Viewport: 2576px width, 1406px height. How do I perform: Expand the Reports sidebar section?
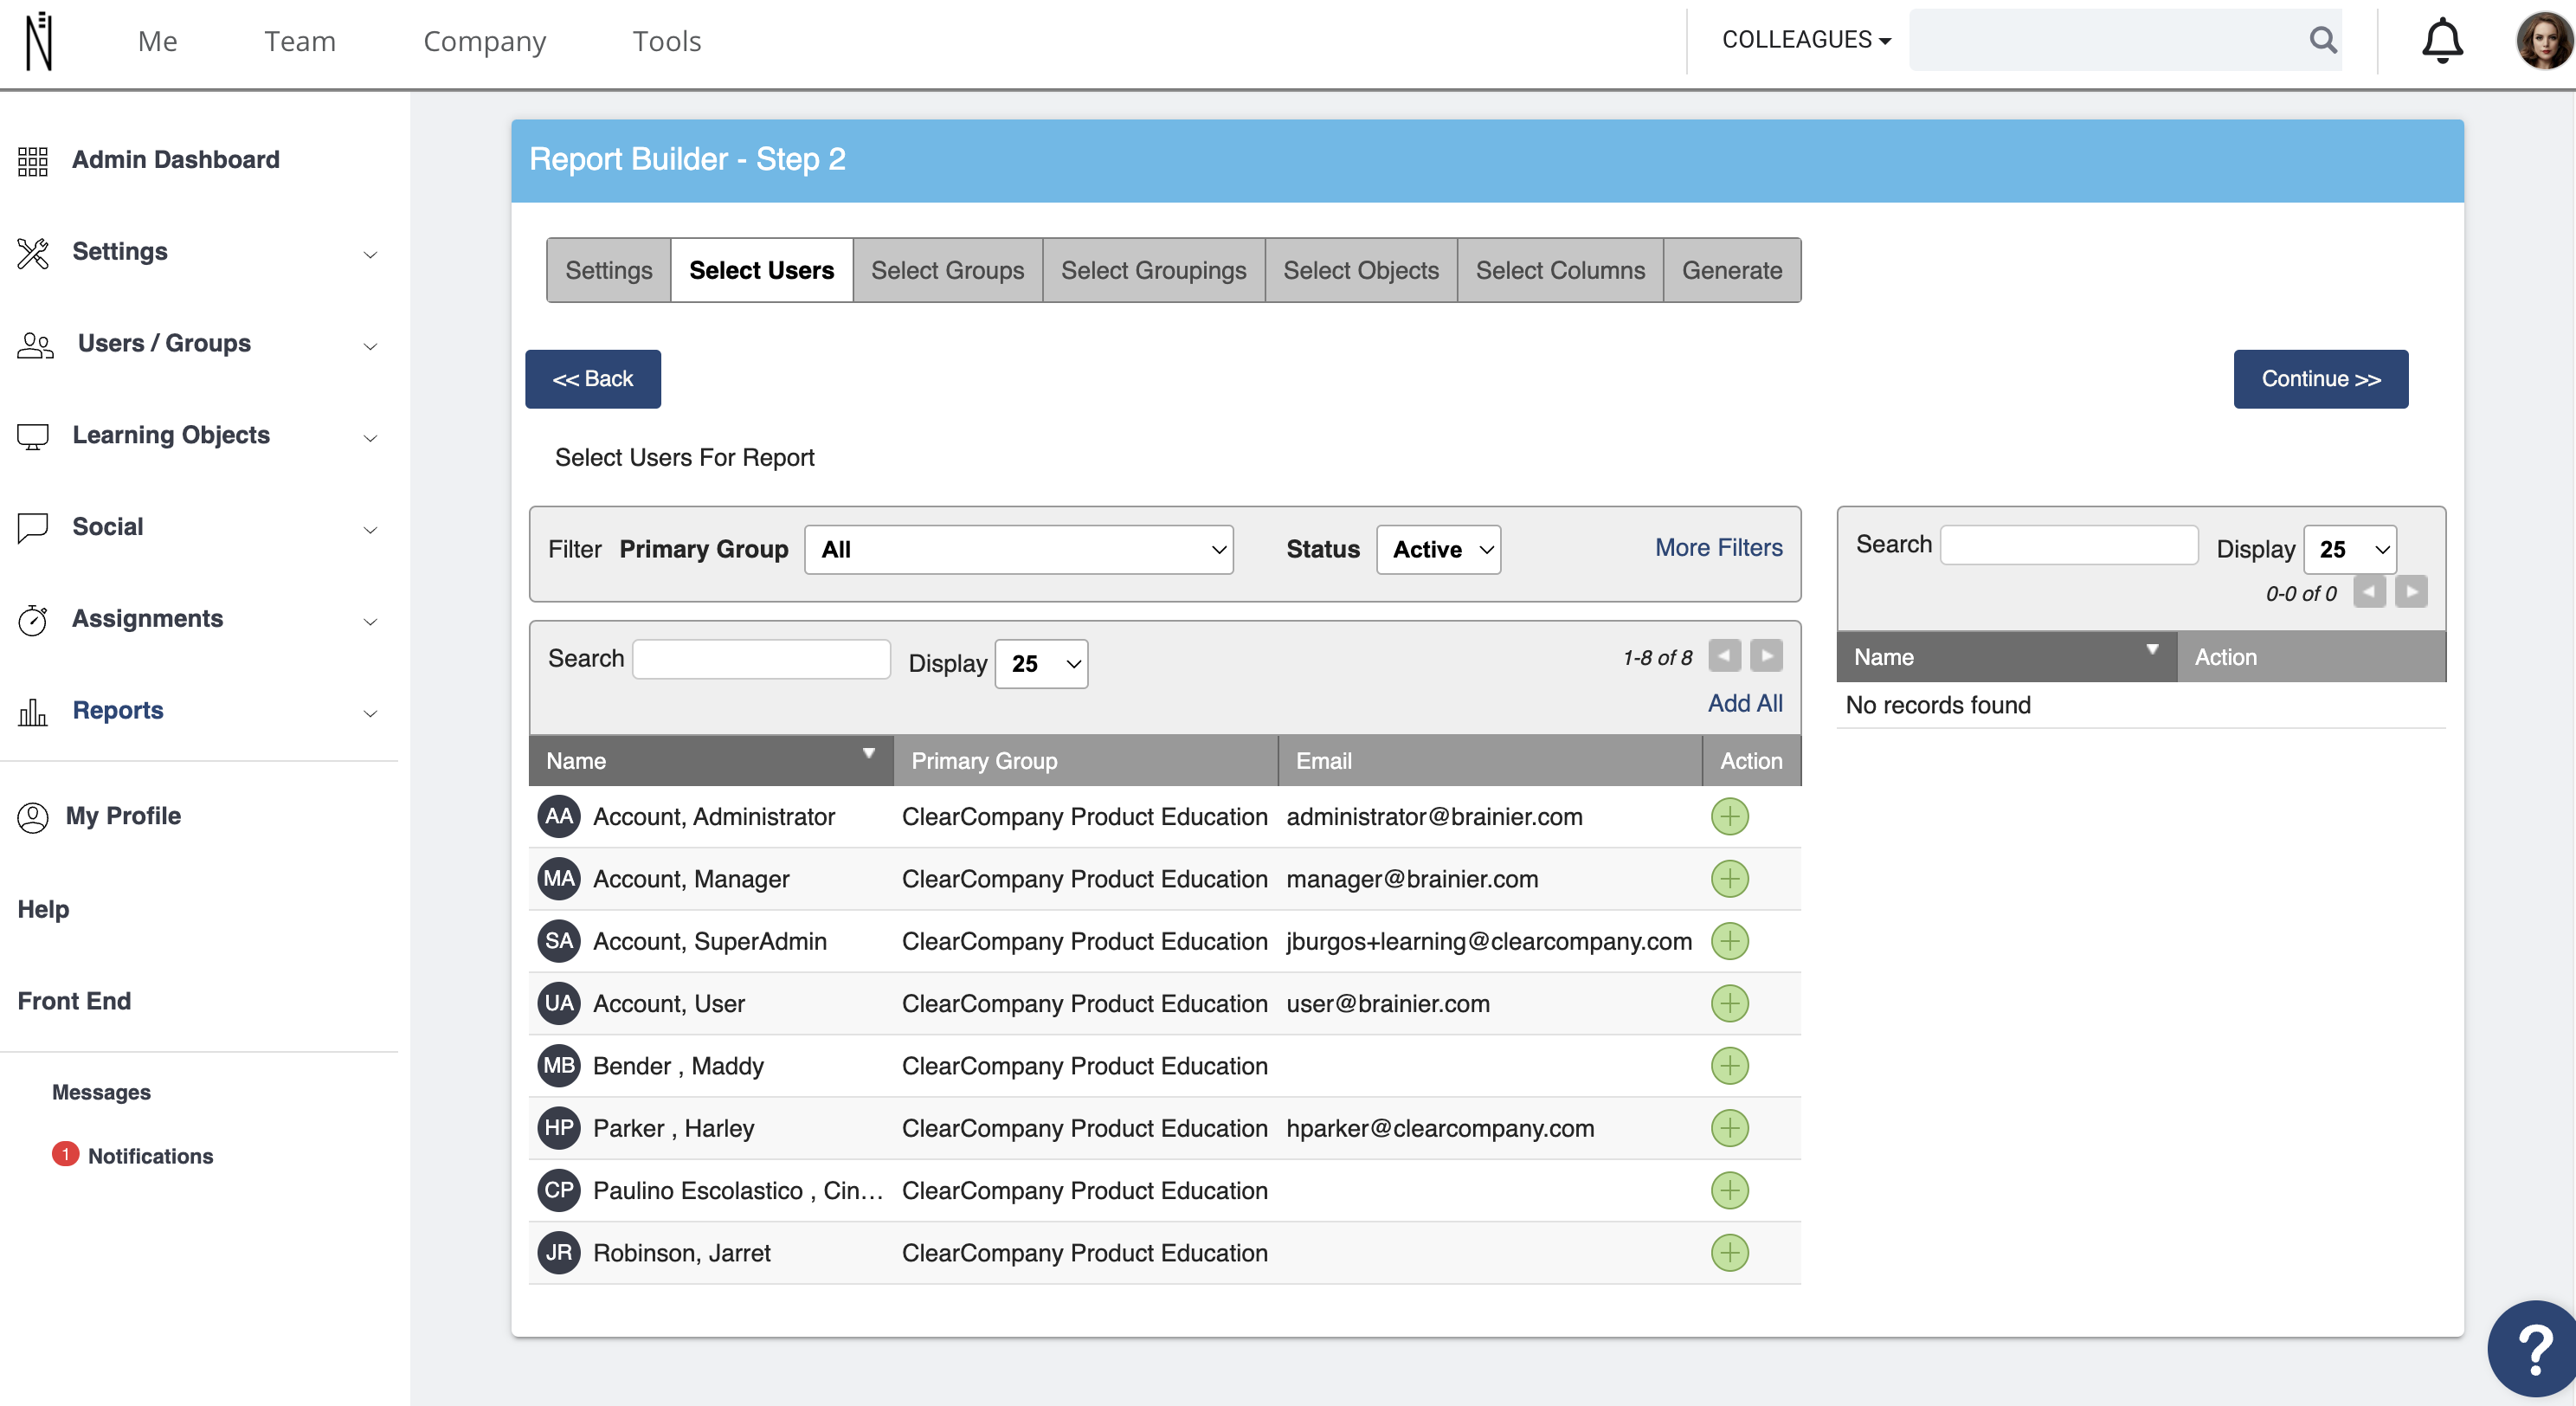click(x=370, y=713)
